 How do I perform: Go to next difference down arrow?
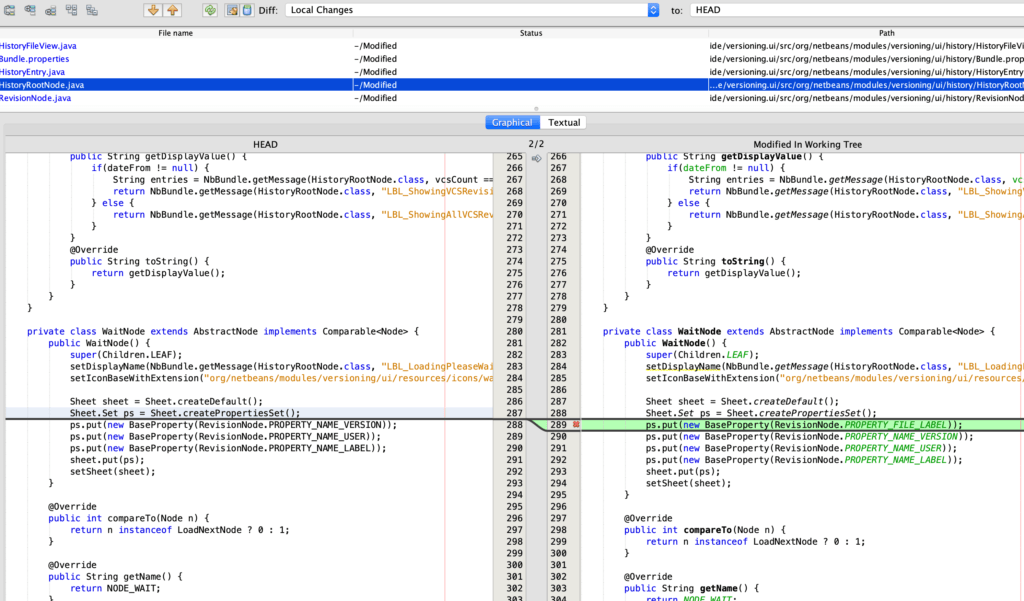153,10
